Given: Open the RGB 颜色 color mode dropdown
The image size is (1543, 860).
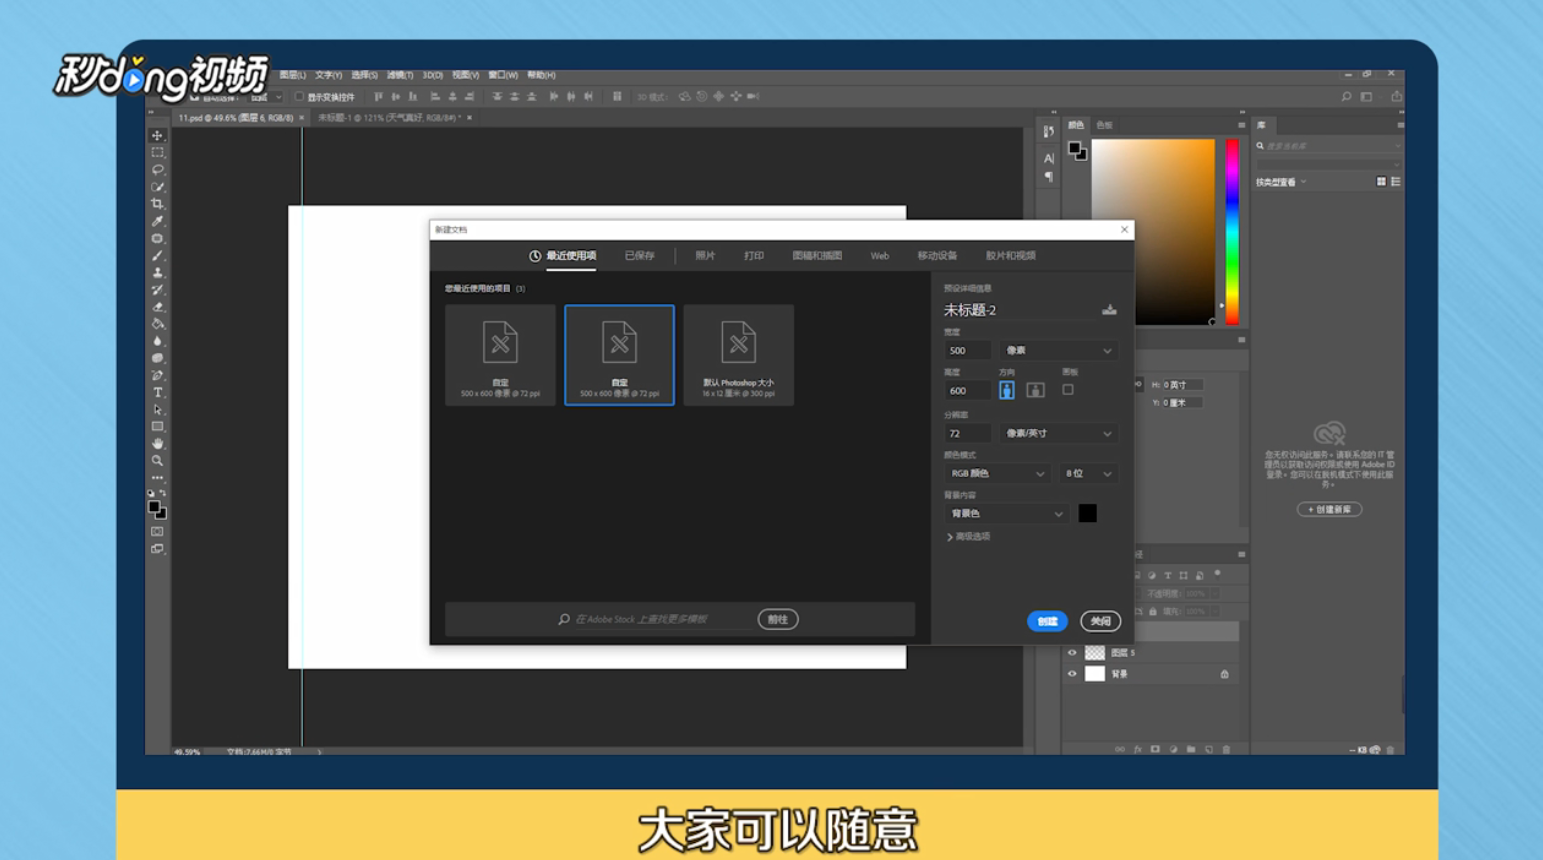Looking at the screenshot, I should [x=997, y=474].
